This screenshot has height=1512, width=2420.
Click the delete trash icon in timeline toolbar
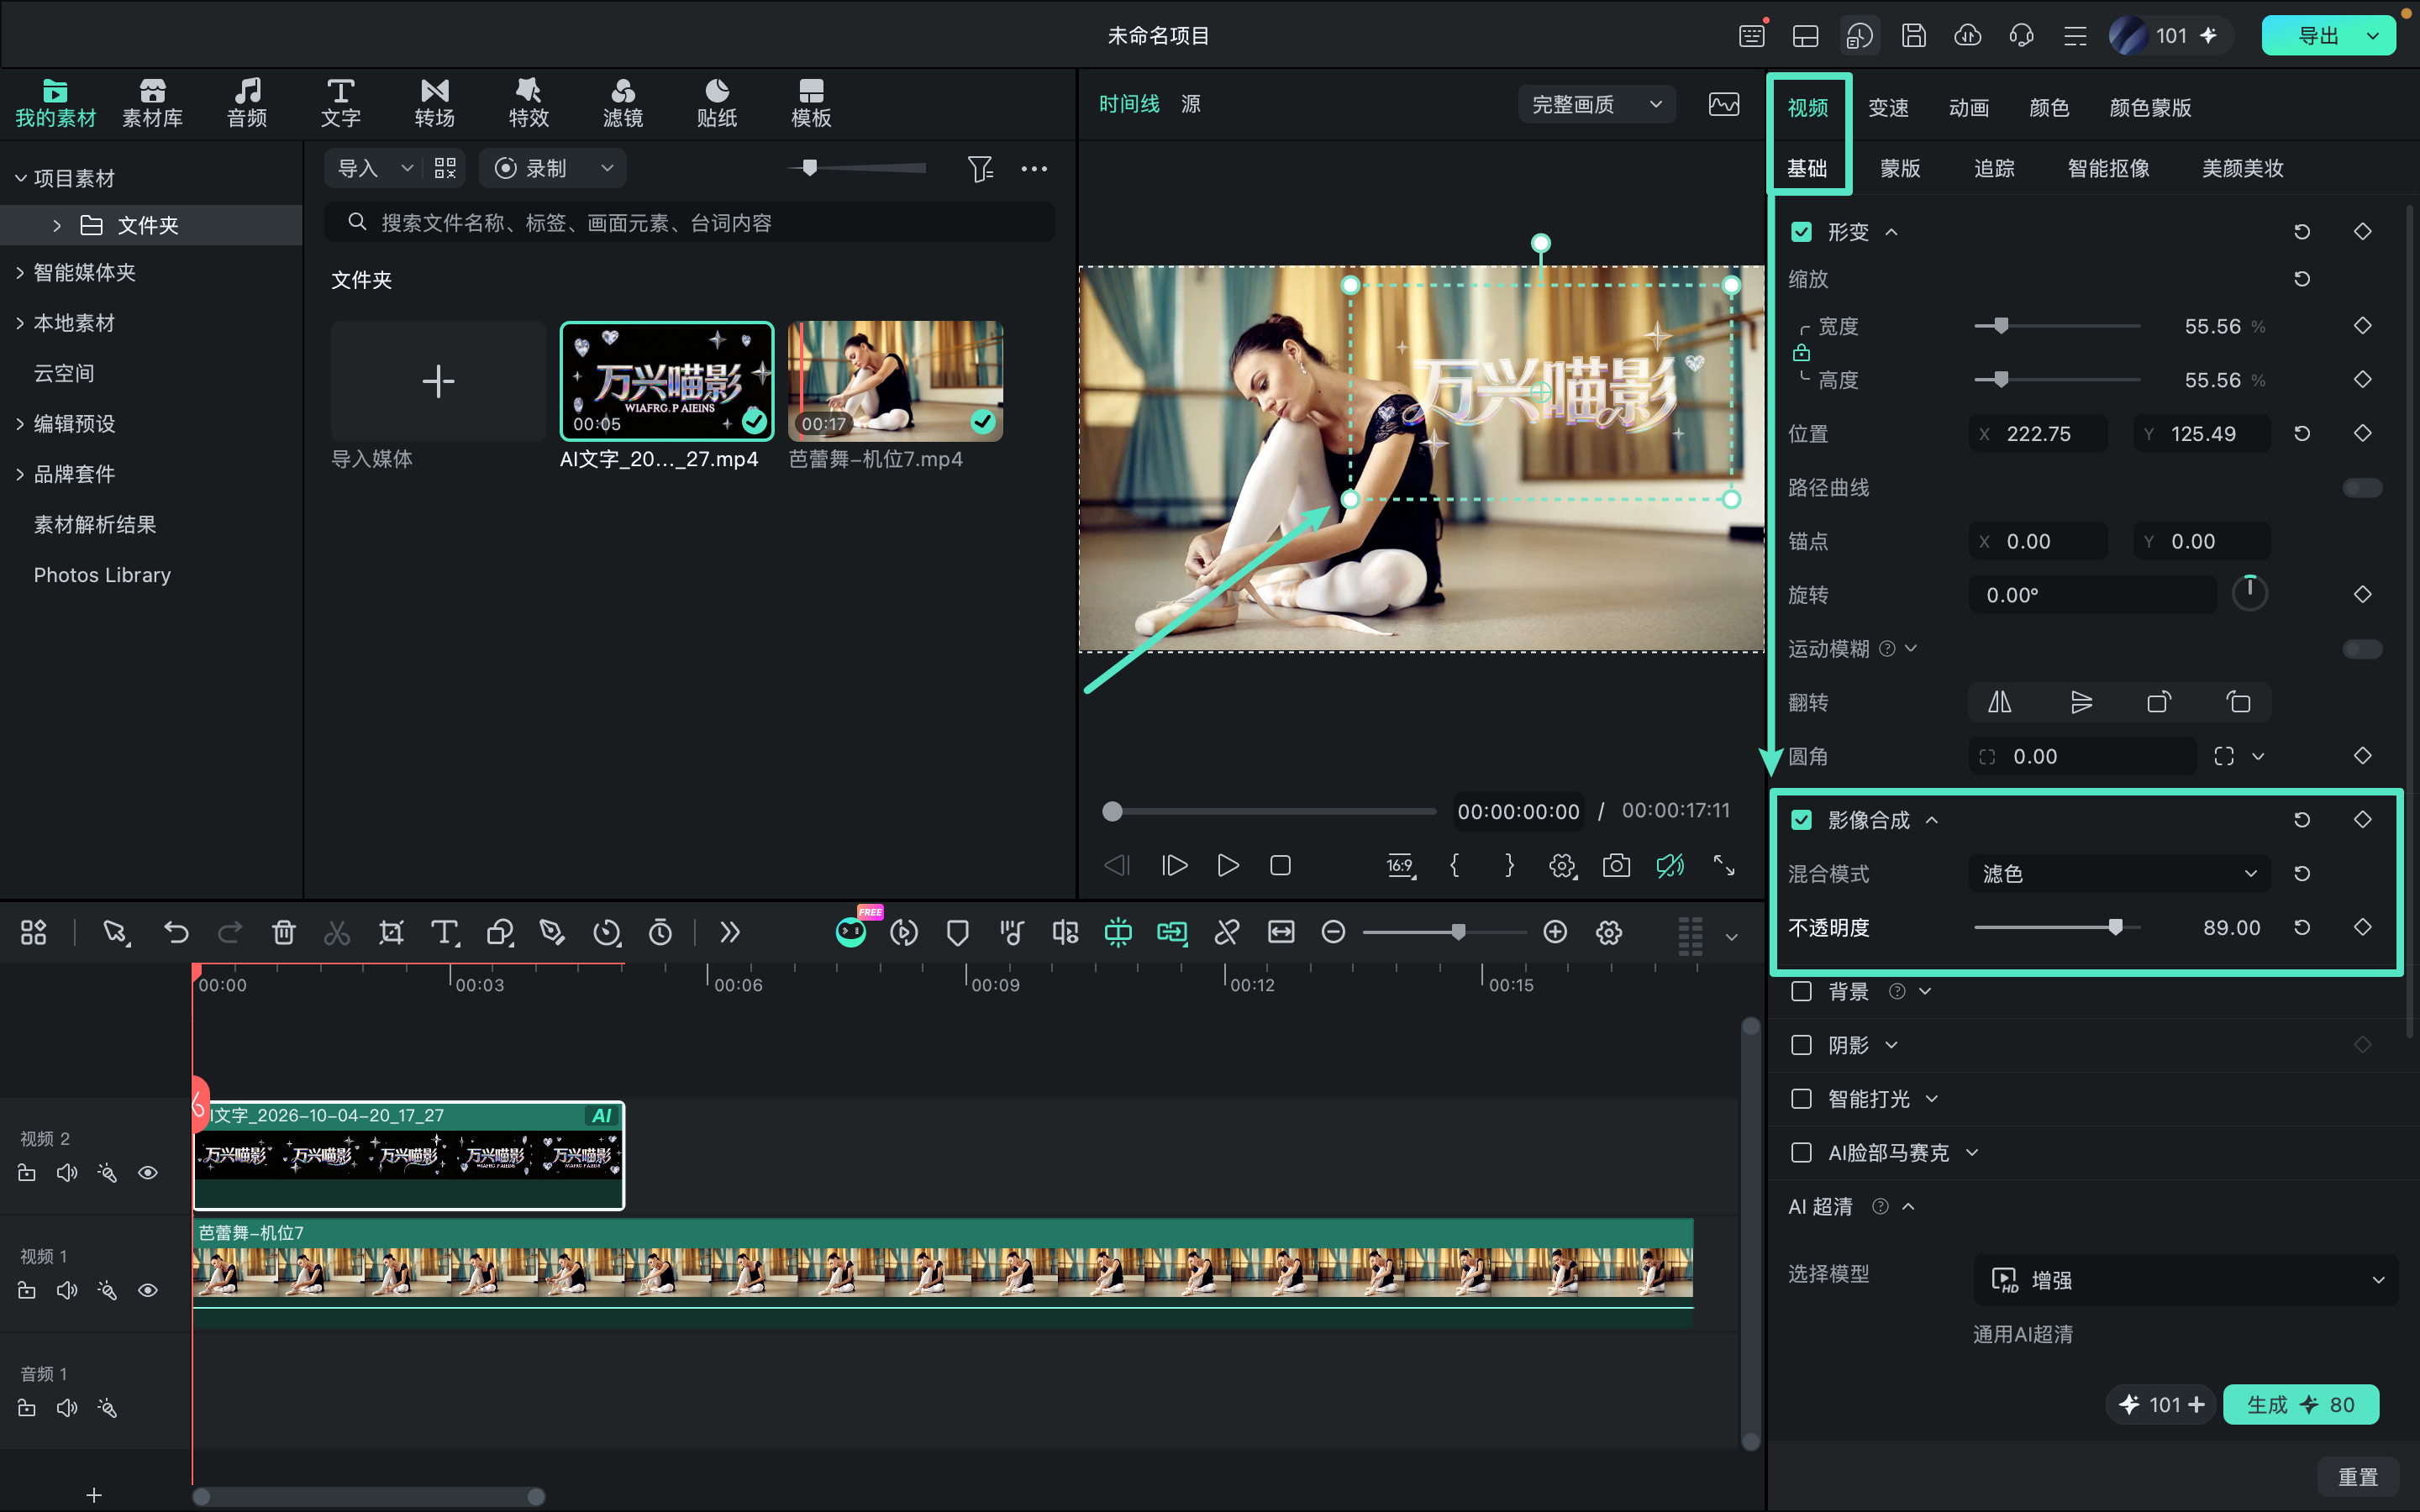(x=283, y=932)
